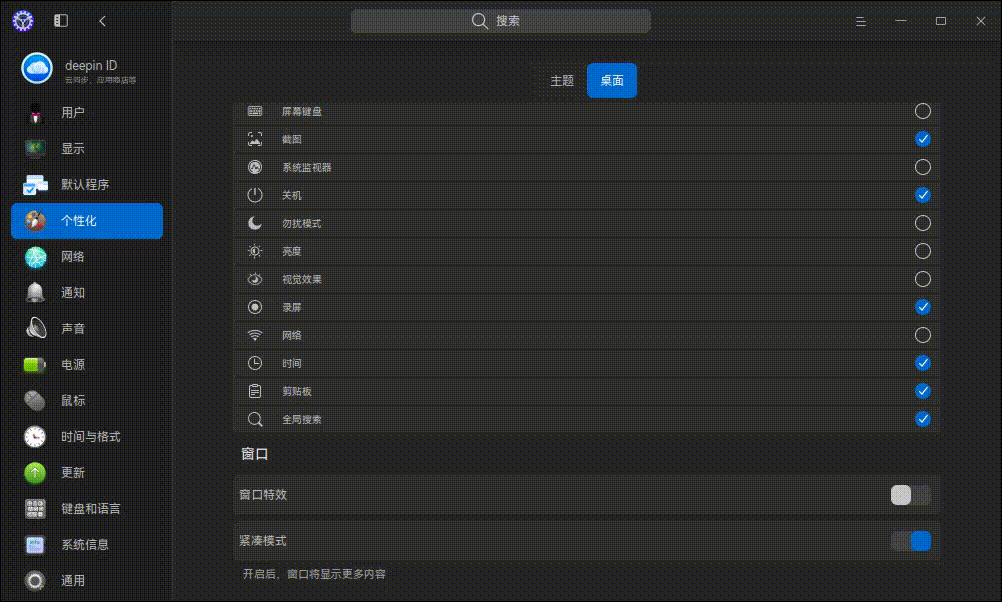Enable the 勿扰模式 checkbox

pyautogui.click(x=923, y=223)
